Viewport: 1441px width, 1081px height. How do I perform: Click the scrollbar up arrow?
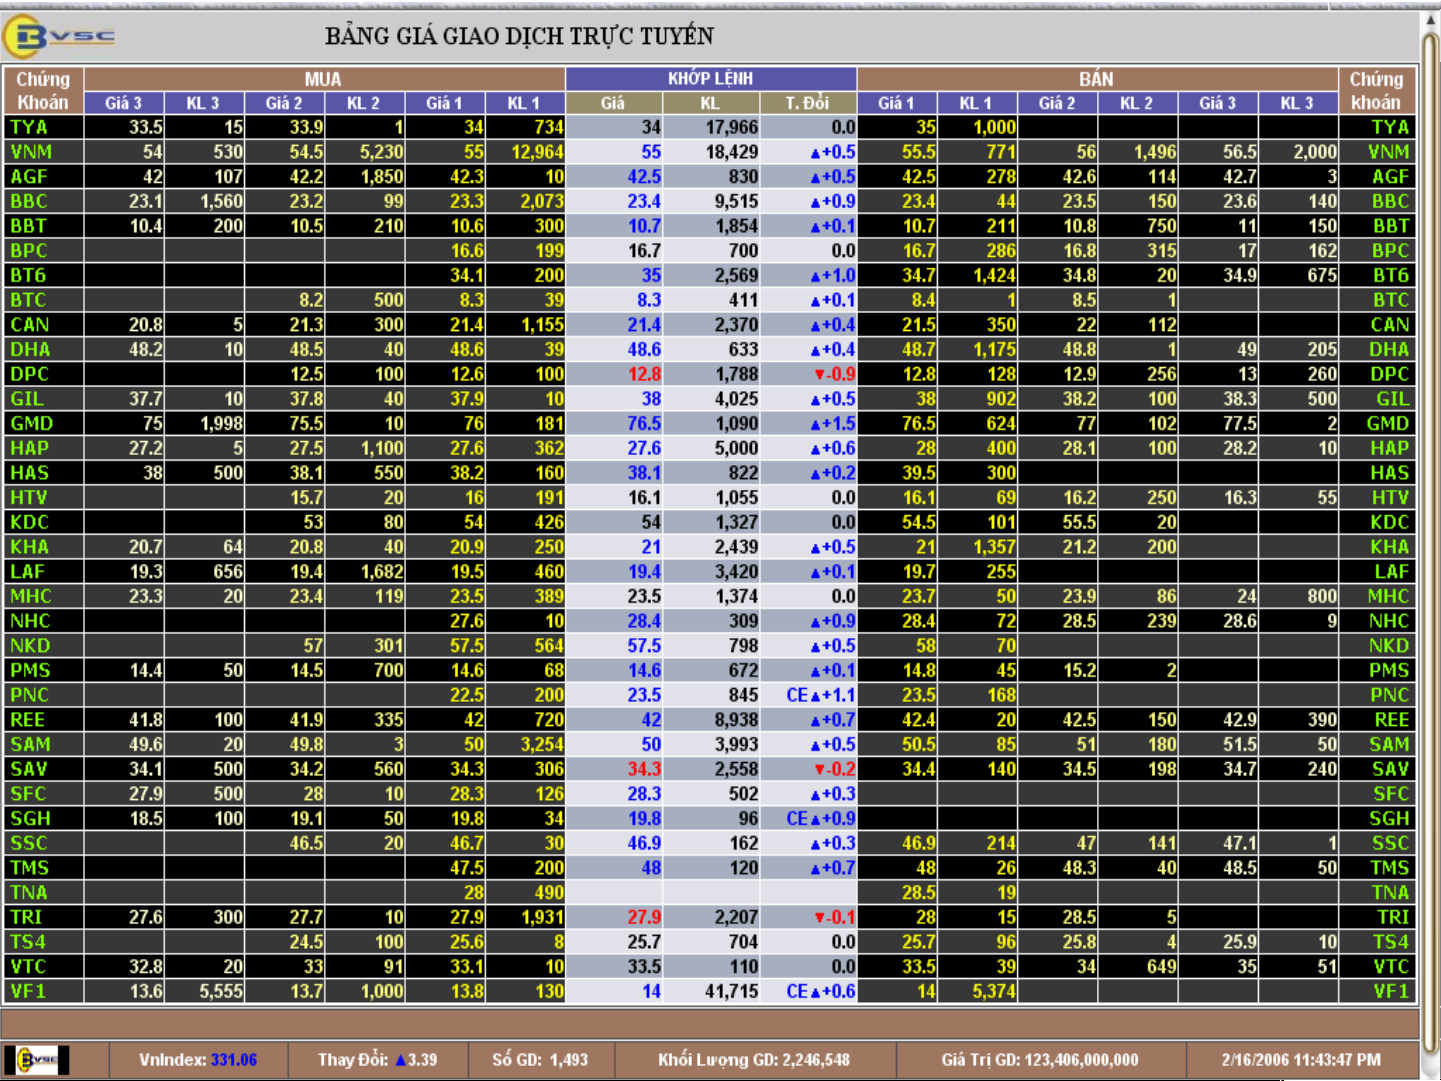(x=1430, y=21)
